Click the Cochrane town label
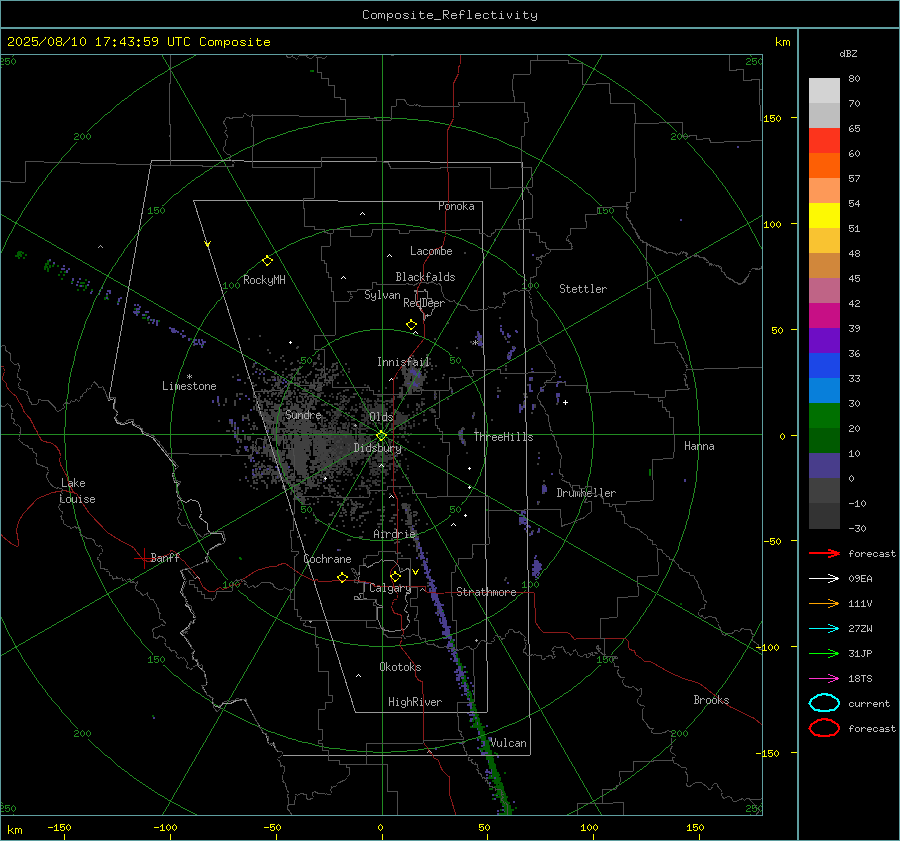Image resolution: width=900 pixels, height=841 pixels. [x=327, y=559]
